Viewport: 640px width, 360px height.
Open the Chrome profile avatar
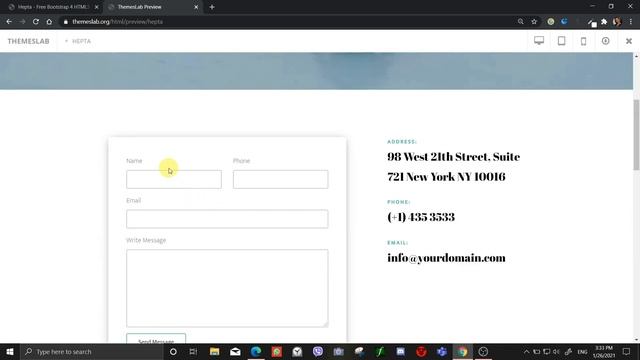click(x=617, y=22)
